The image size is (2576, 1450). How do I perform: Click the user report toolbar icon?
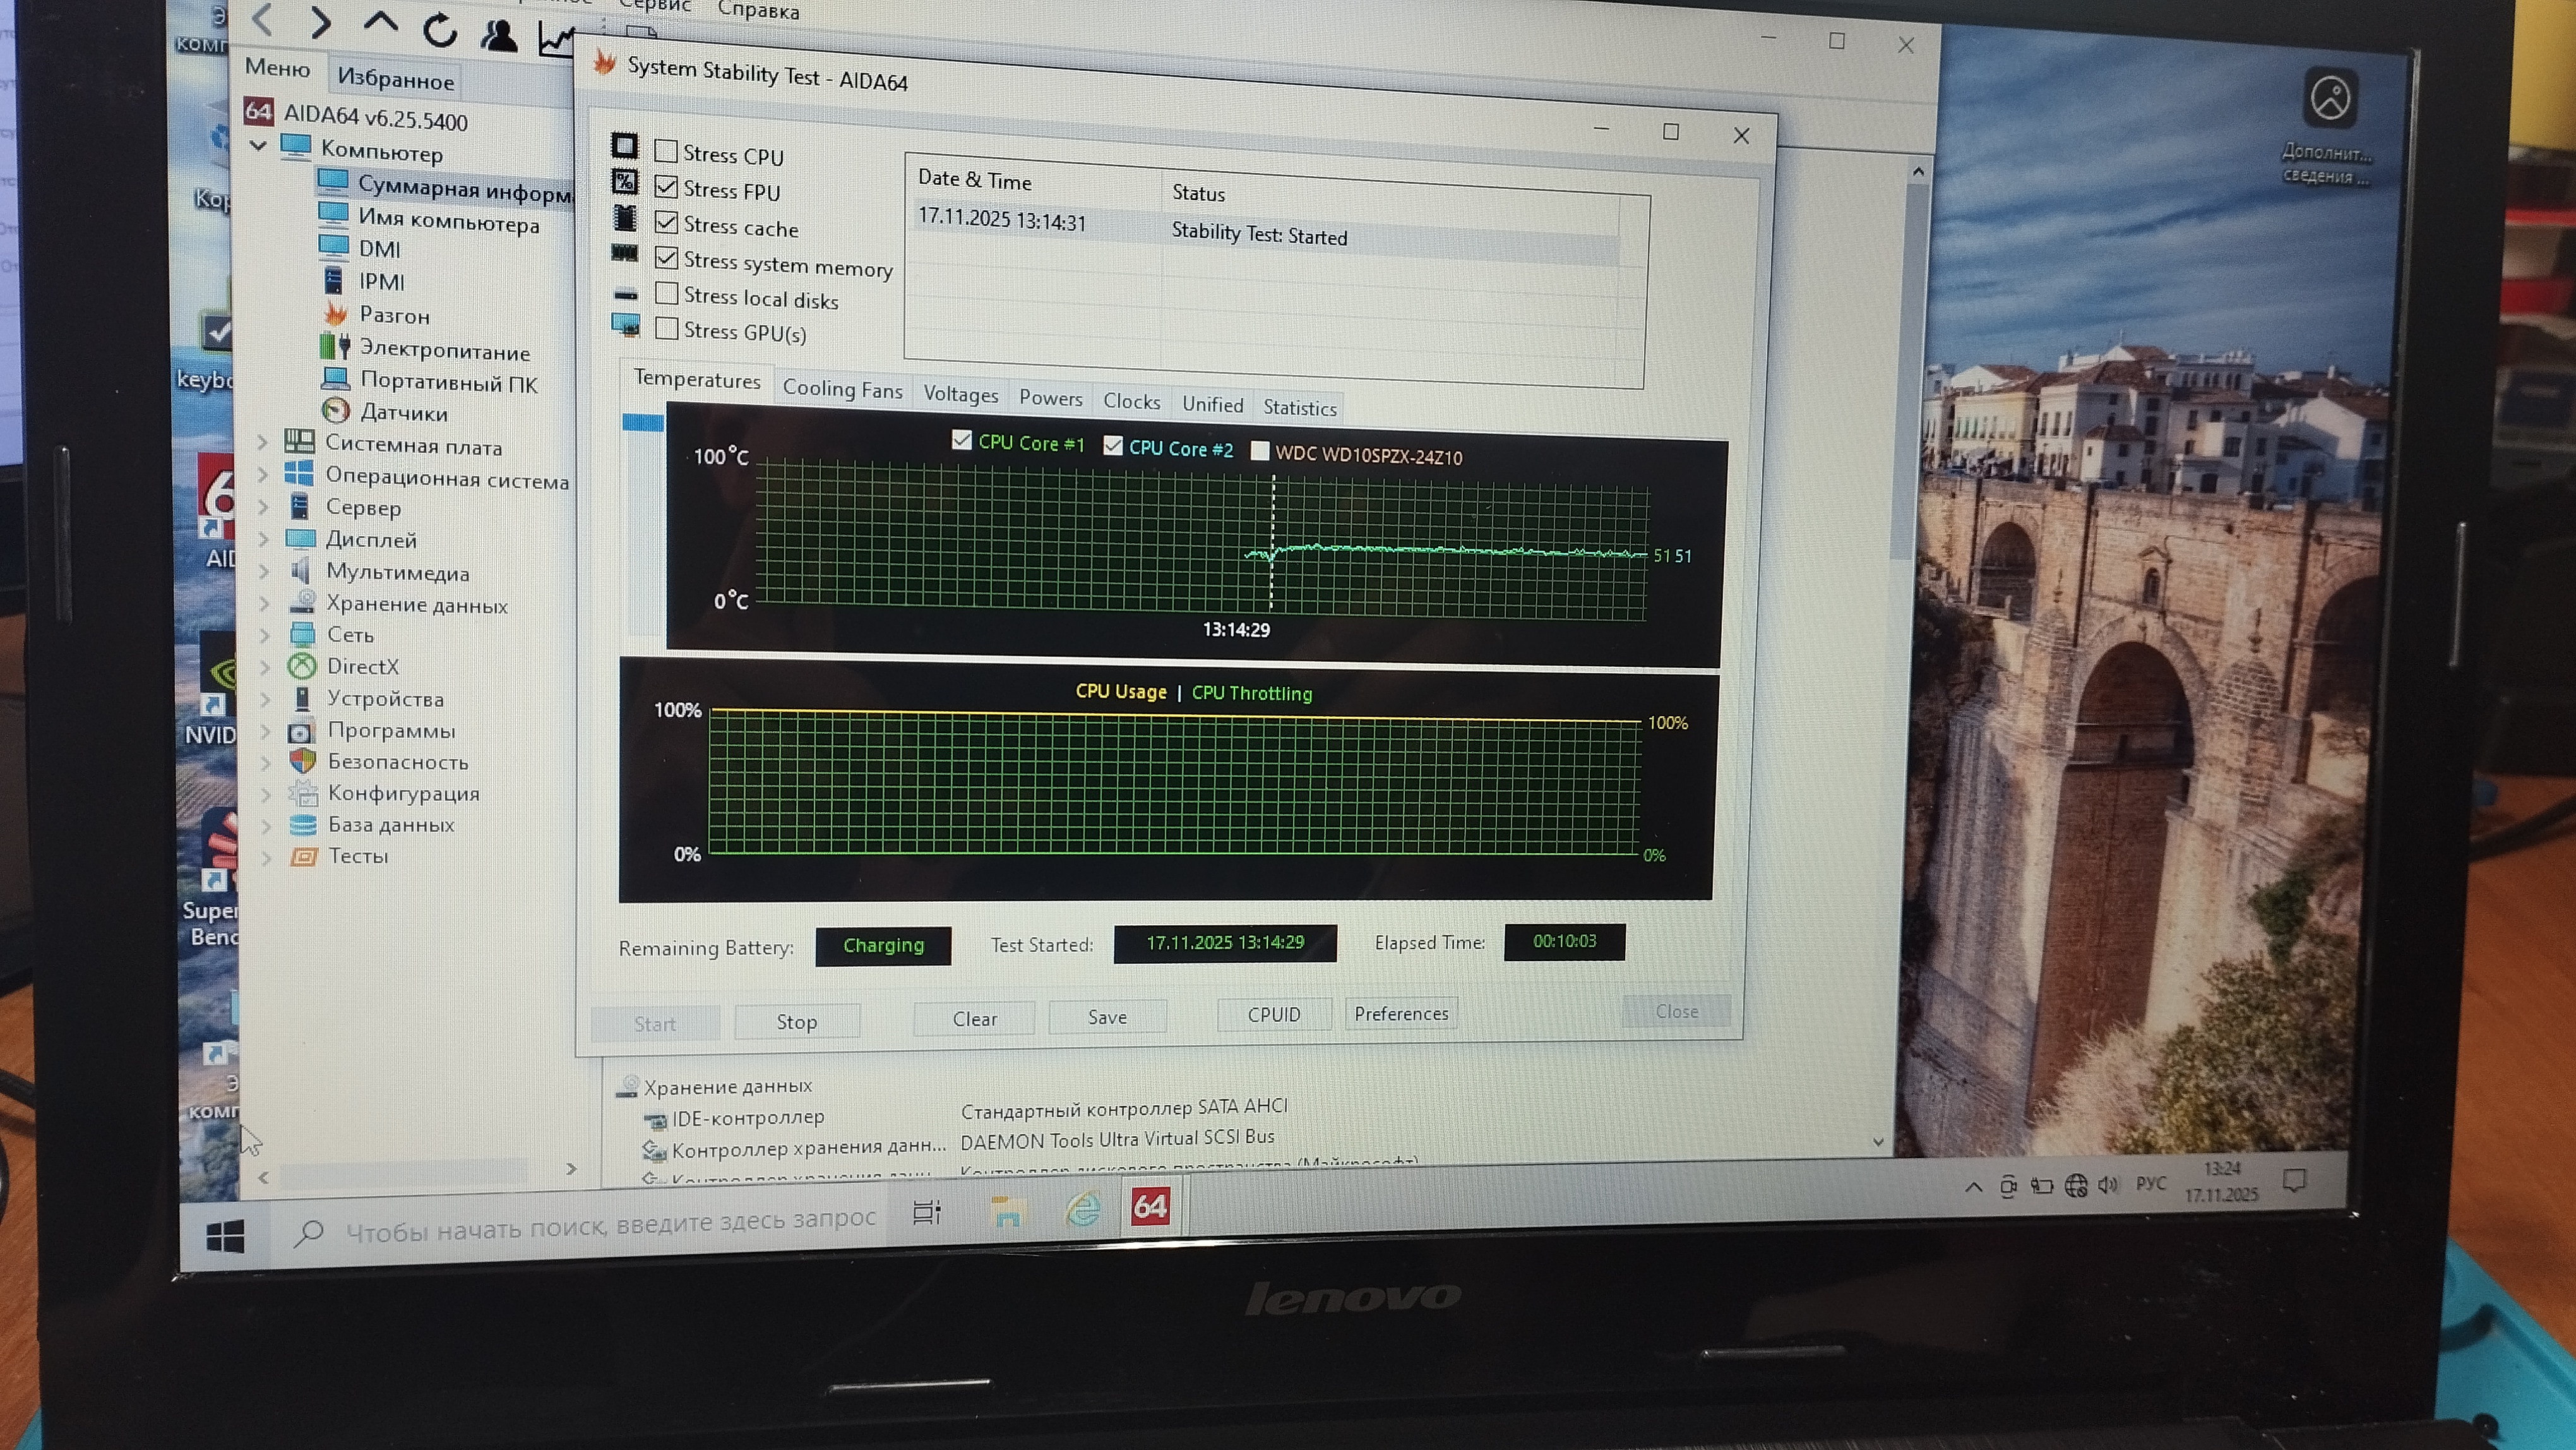(x=499, y=36)
